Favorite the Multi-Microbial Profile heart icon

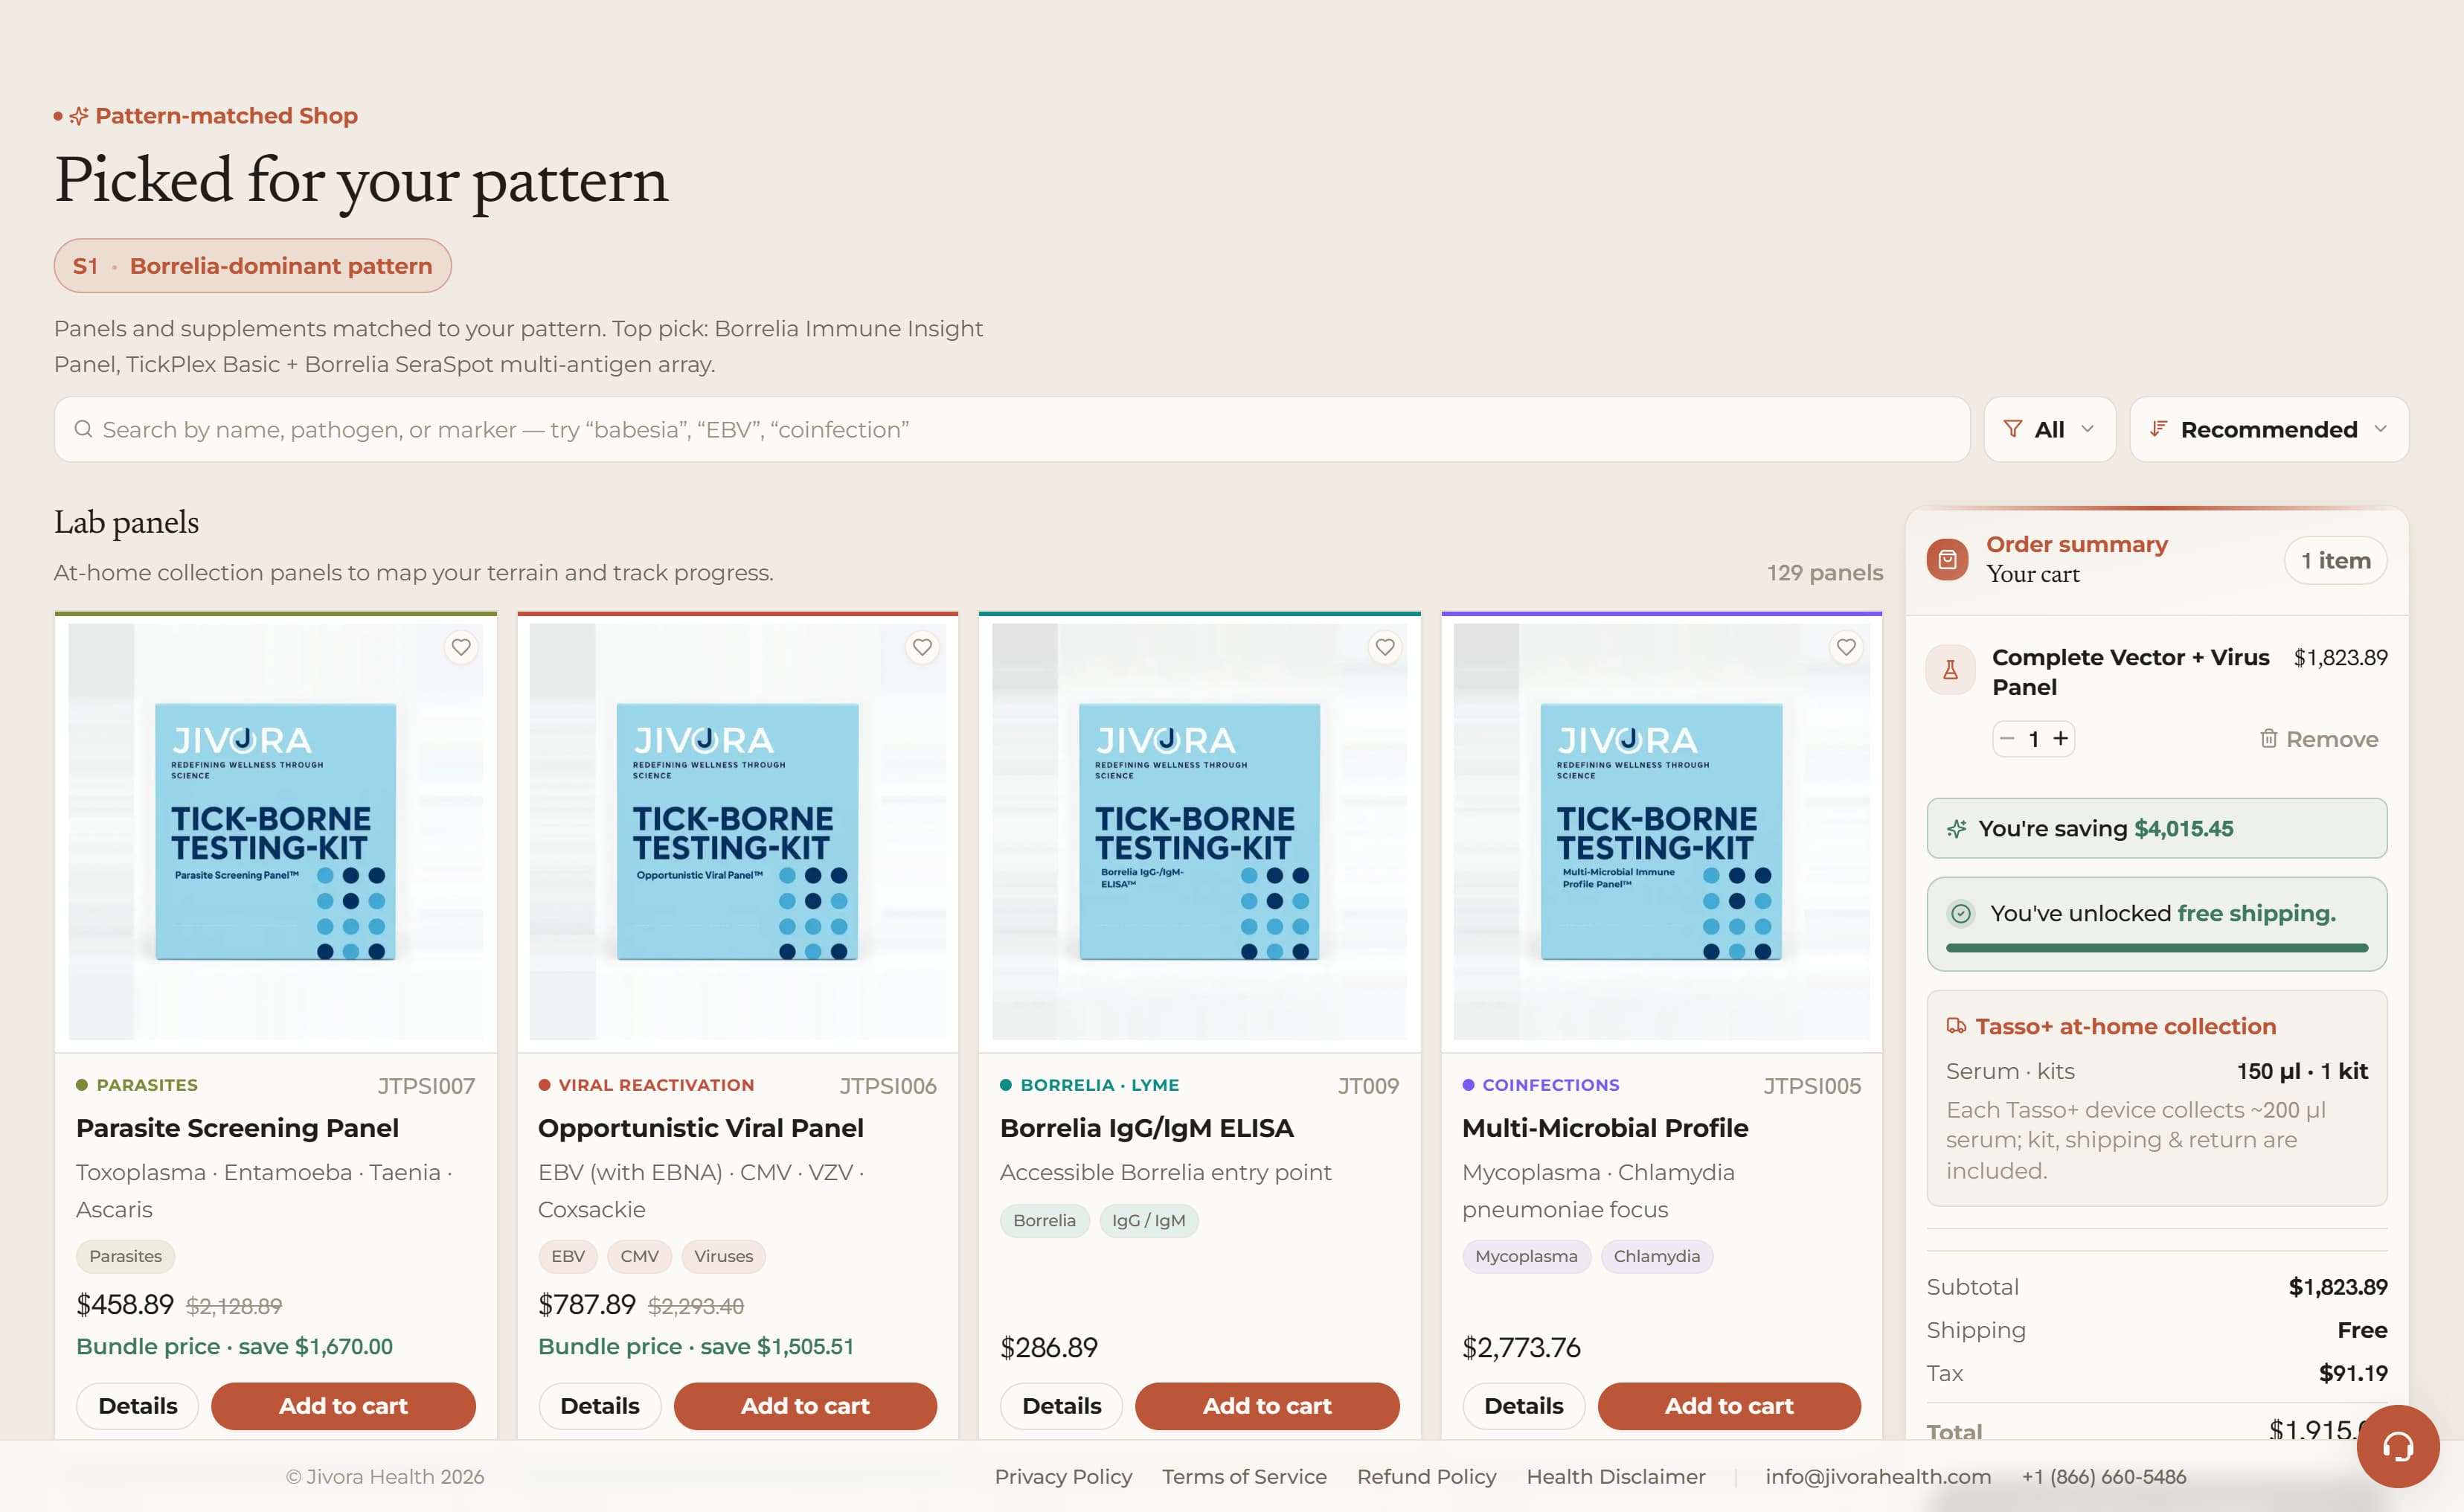1846,647
